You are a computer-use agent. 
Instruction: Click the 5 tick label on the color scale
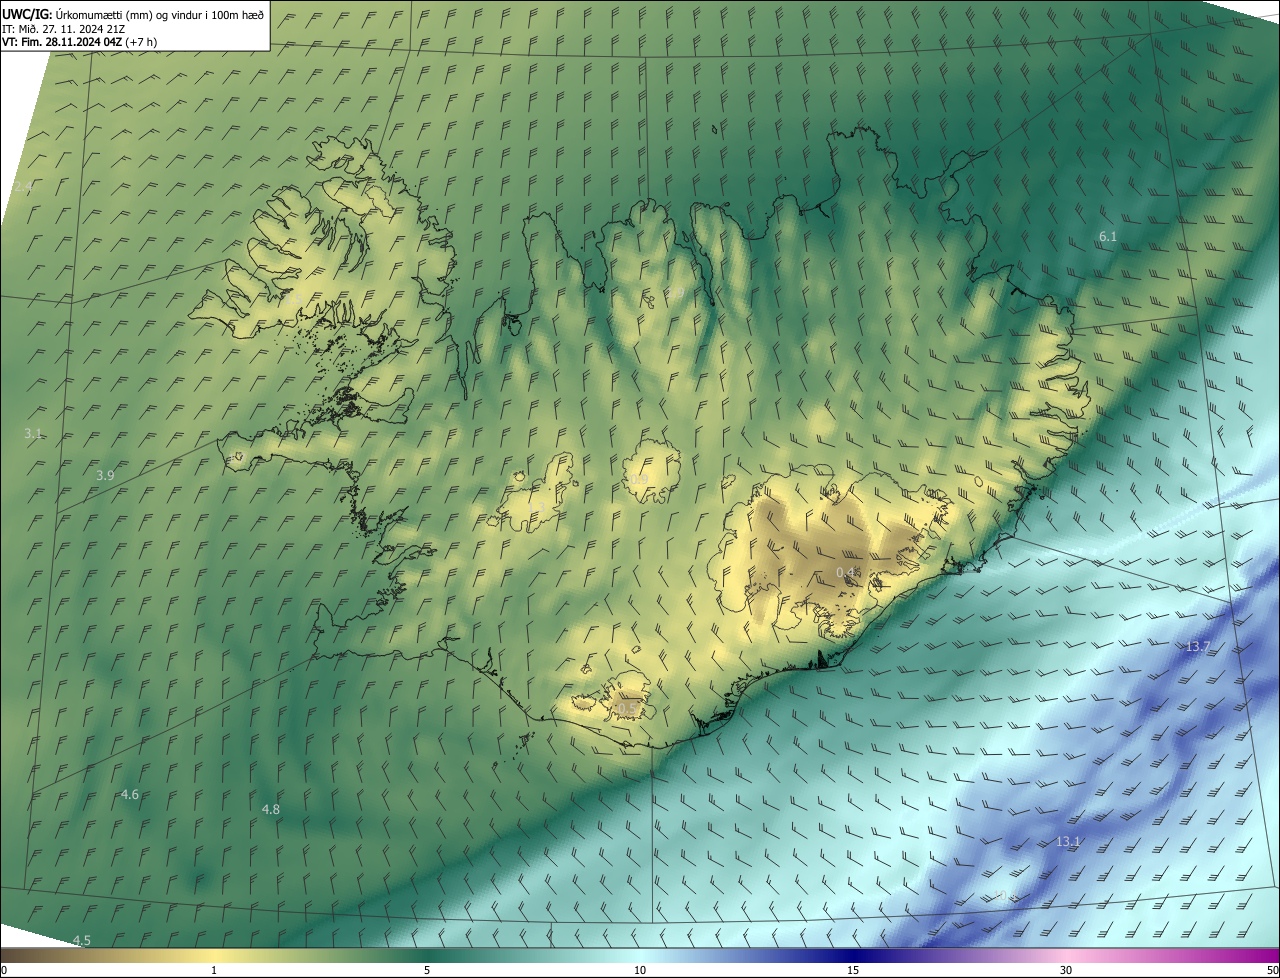click(427, 970)
